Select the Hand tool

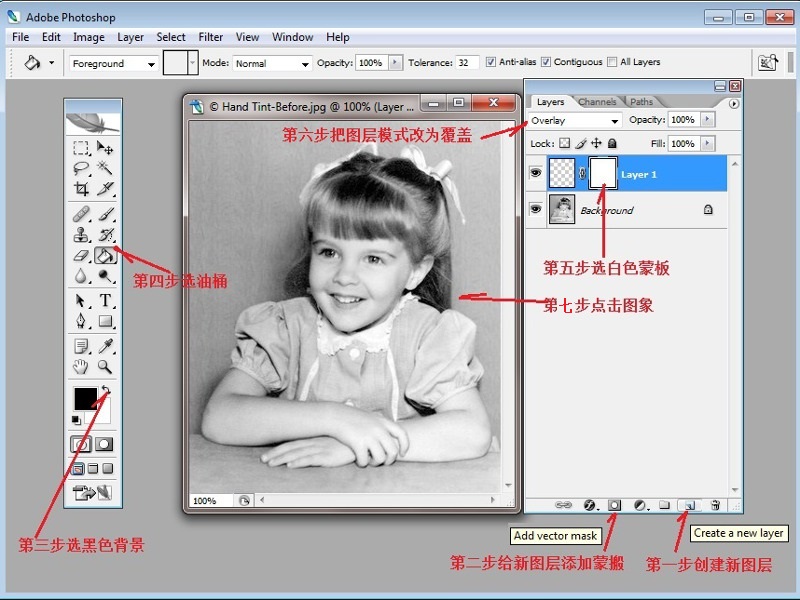(x=81, y=367)
